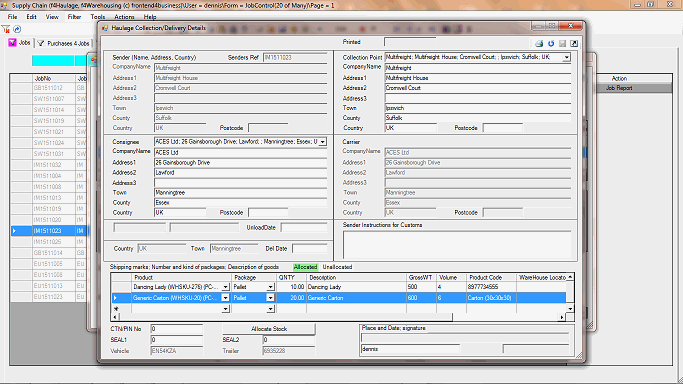Click the pop-out arrow icon in haulage dialog
This screenshot has width=683, height=384.
(x=574, y=44)
